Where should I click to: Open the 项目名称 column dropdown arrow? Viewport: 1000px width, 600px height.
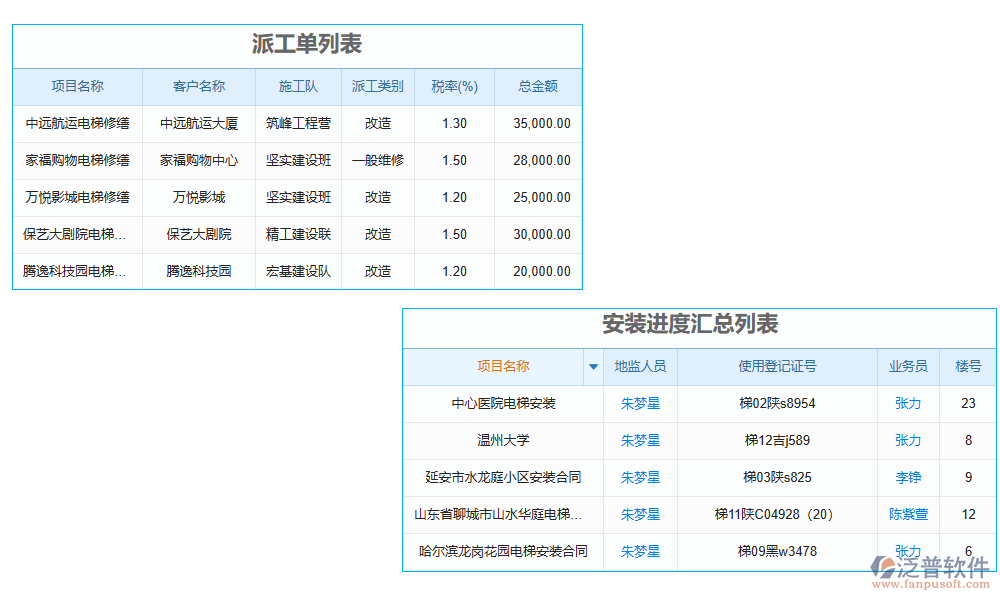point(593,367)
